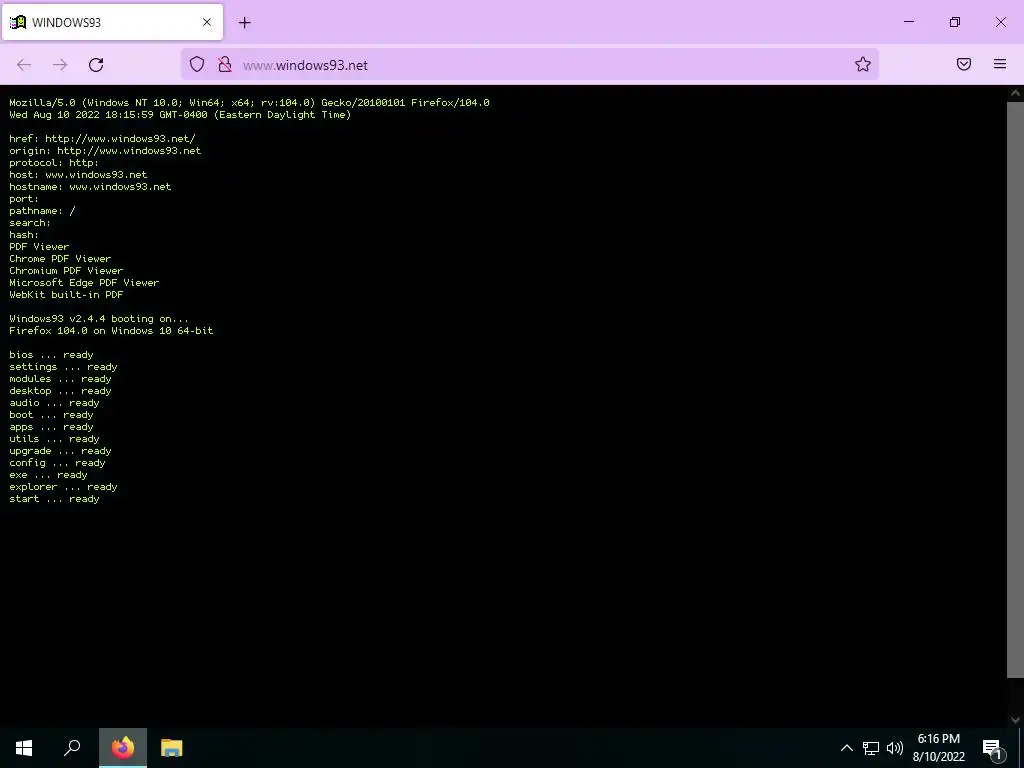Open the Windows Start menu

tap(24, 748)
